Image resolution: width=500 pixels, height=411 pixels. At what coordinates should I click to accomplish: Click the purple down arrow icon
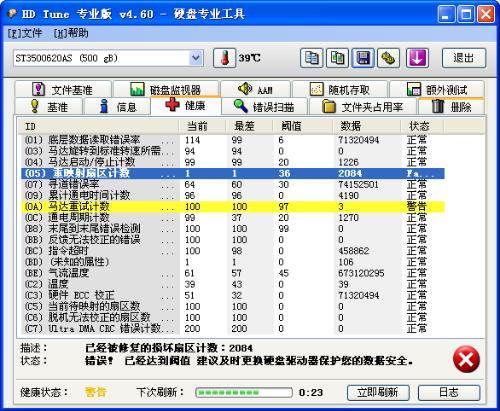click(417, 58)
